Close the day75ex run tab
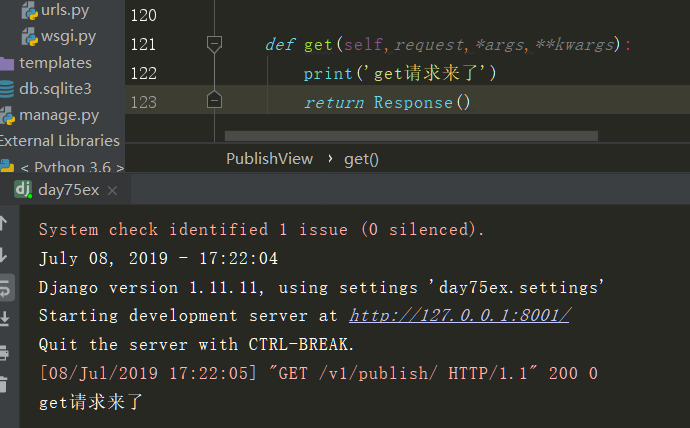This screenshot has width=690, height=428. [112, 191]
